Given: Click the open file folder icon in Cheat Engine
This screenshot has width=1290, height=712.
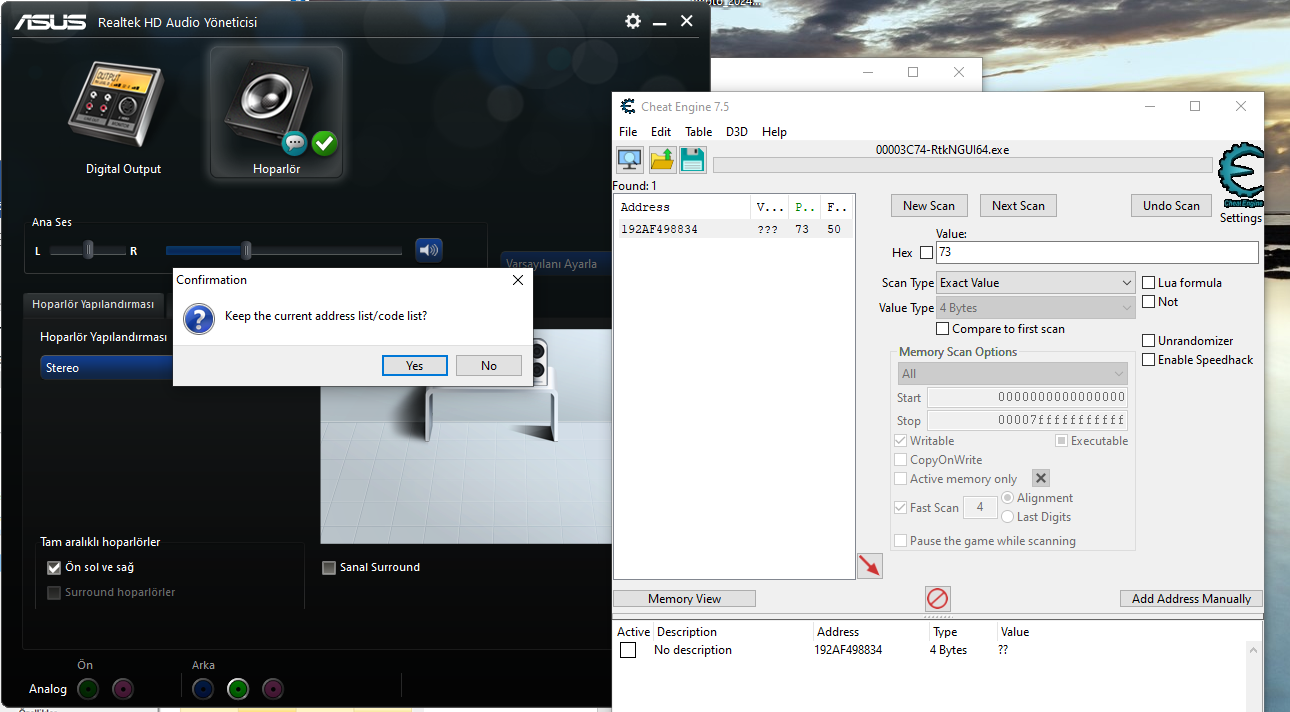Looking at the screenshot, I should pos(662,160).
